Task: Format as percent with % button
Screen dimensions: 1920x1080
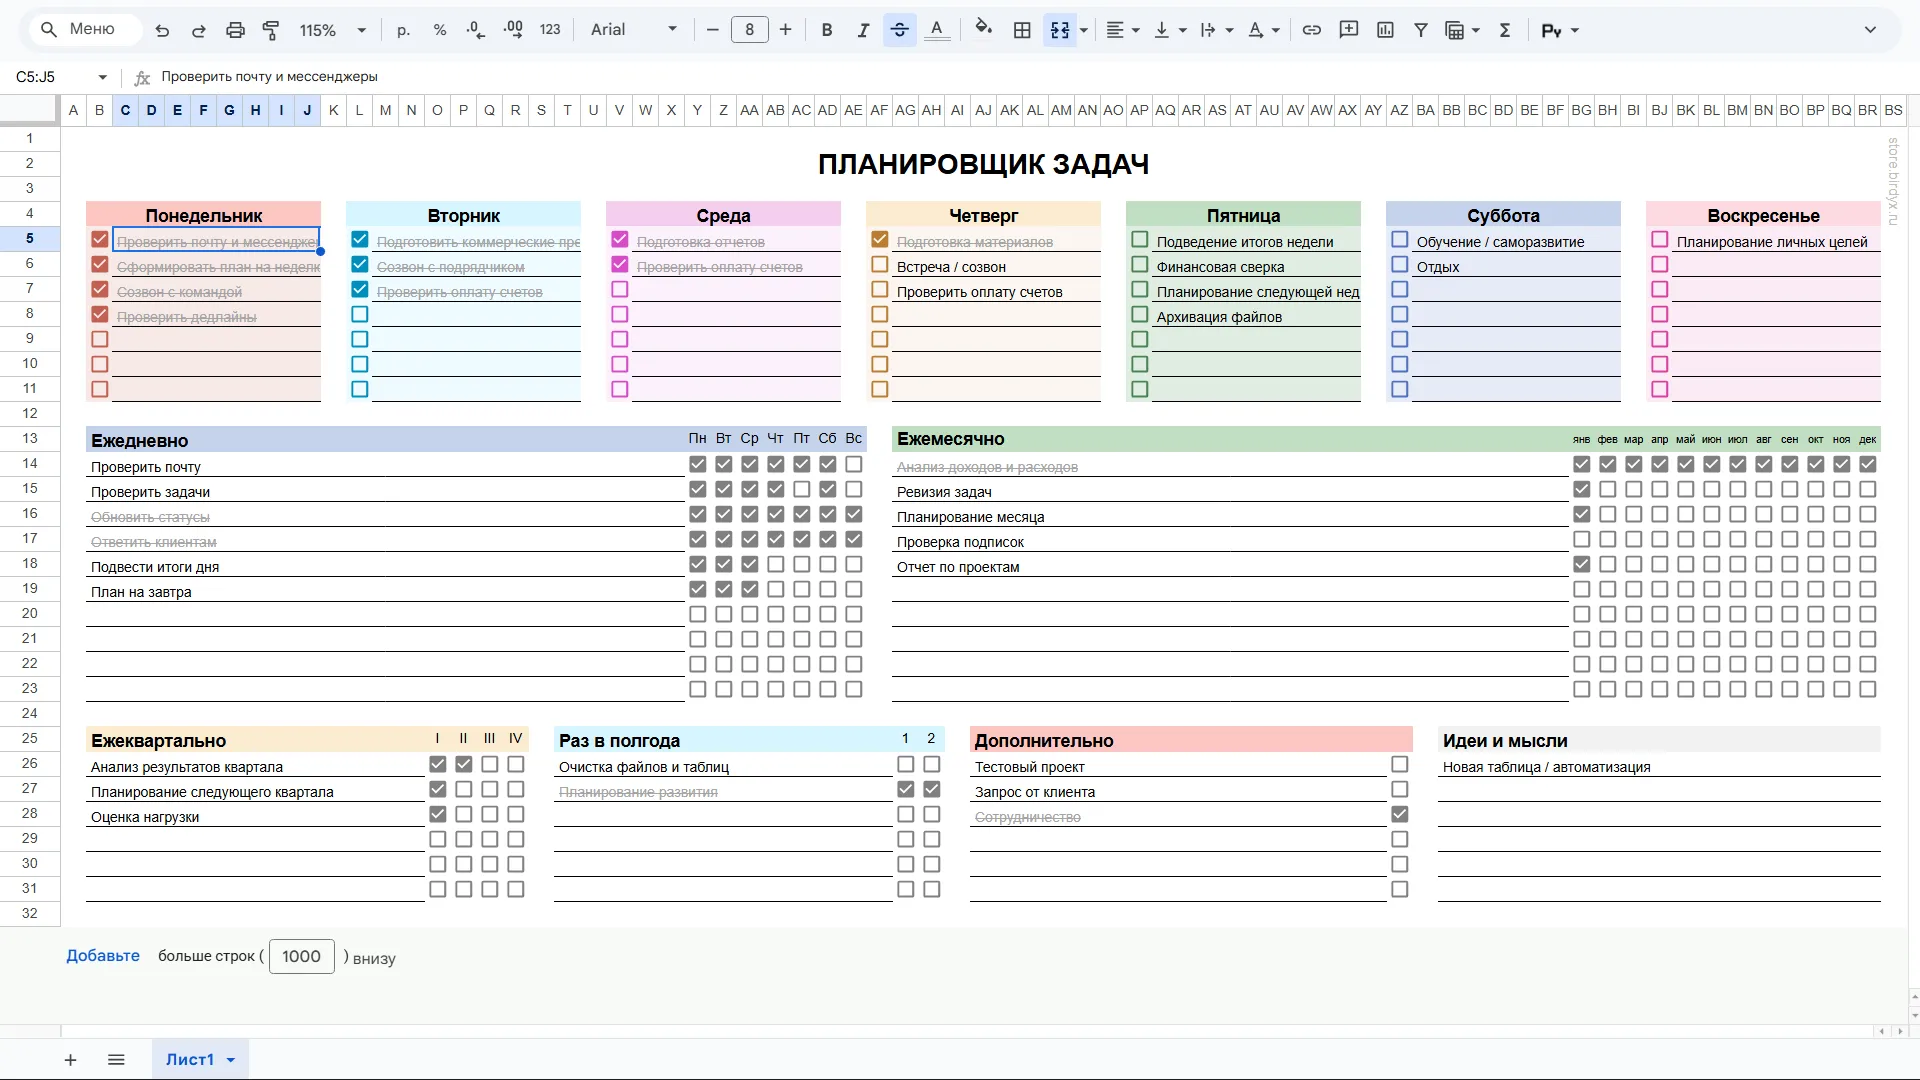Action: (x=440, y=30)
